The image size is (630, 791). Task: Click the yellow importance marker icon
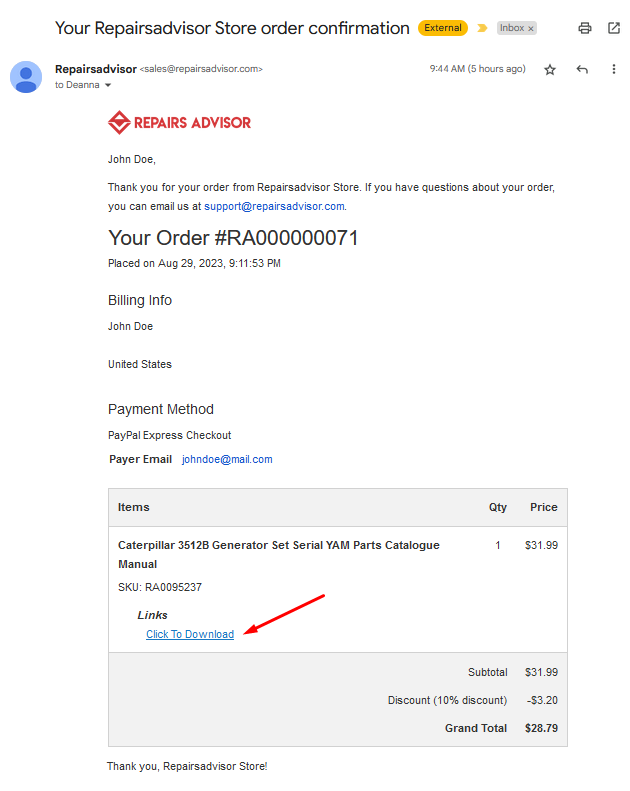click(x=482, y=28)
